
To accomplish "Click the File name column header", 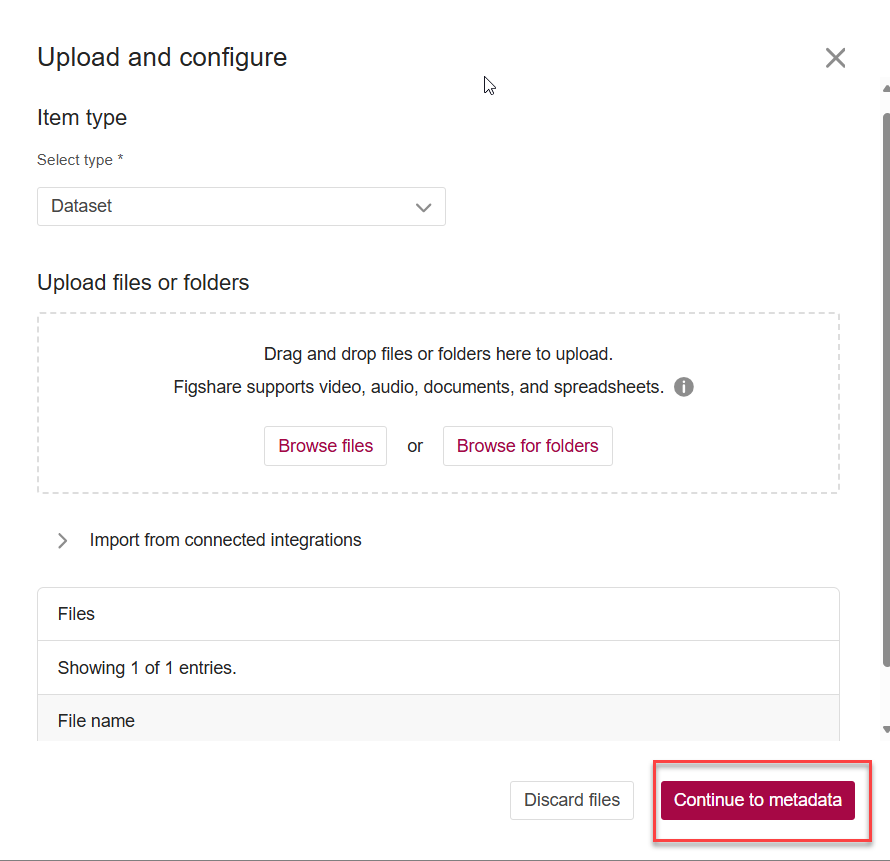I will point(96,721).
